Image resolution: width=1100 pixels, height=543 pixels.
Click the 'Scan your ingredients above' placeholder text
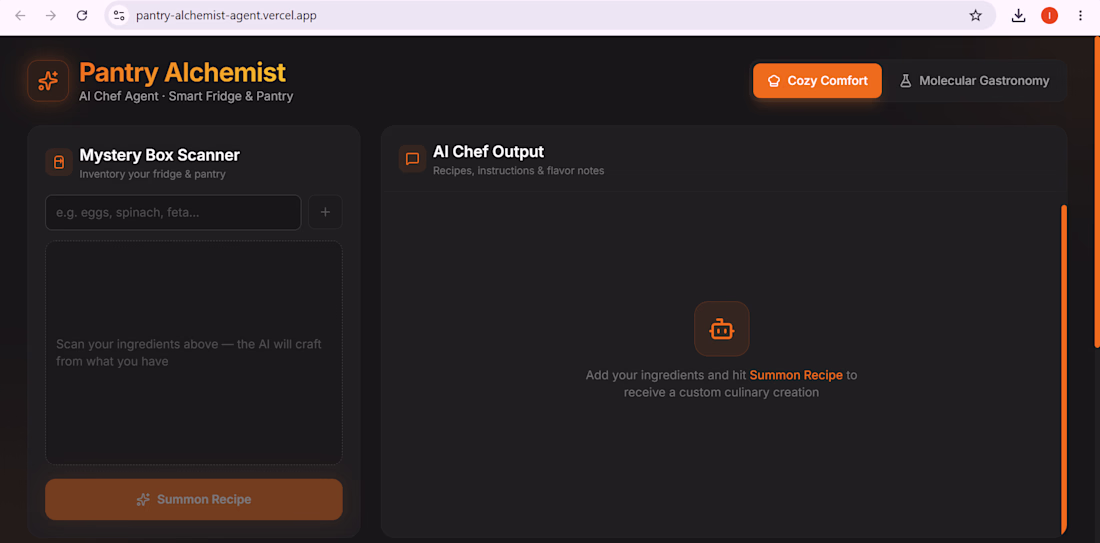click(189, 353)
